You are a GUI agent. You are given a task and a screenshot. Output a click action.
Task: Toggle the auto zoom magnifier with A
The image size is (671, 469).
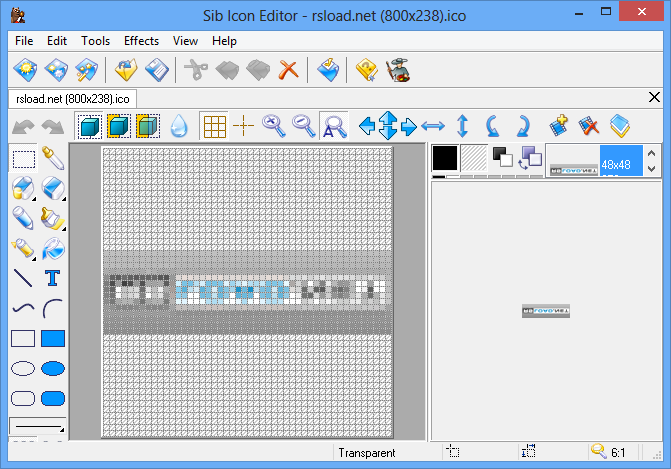tap(334, 126)
